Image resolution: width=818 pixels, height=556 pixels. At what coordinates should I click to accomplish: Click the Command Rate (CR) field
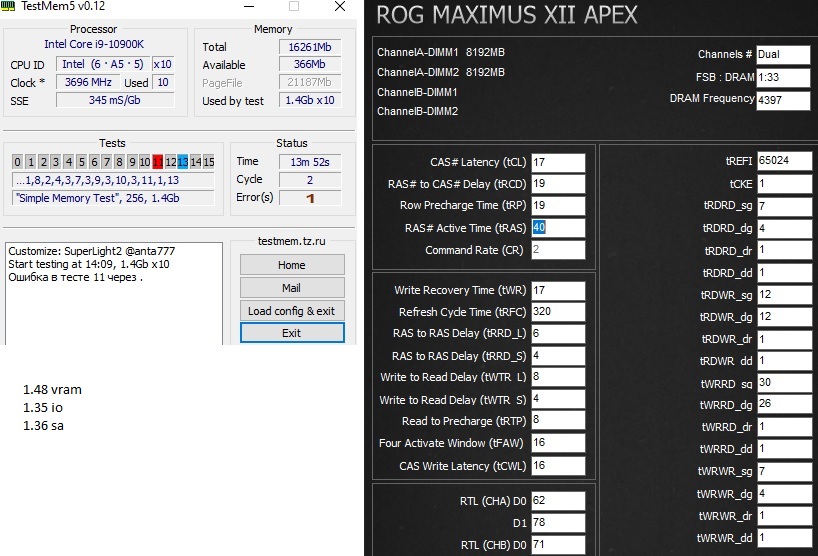point(558,250)
